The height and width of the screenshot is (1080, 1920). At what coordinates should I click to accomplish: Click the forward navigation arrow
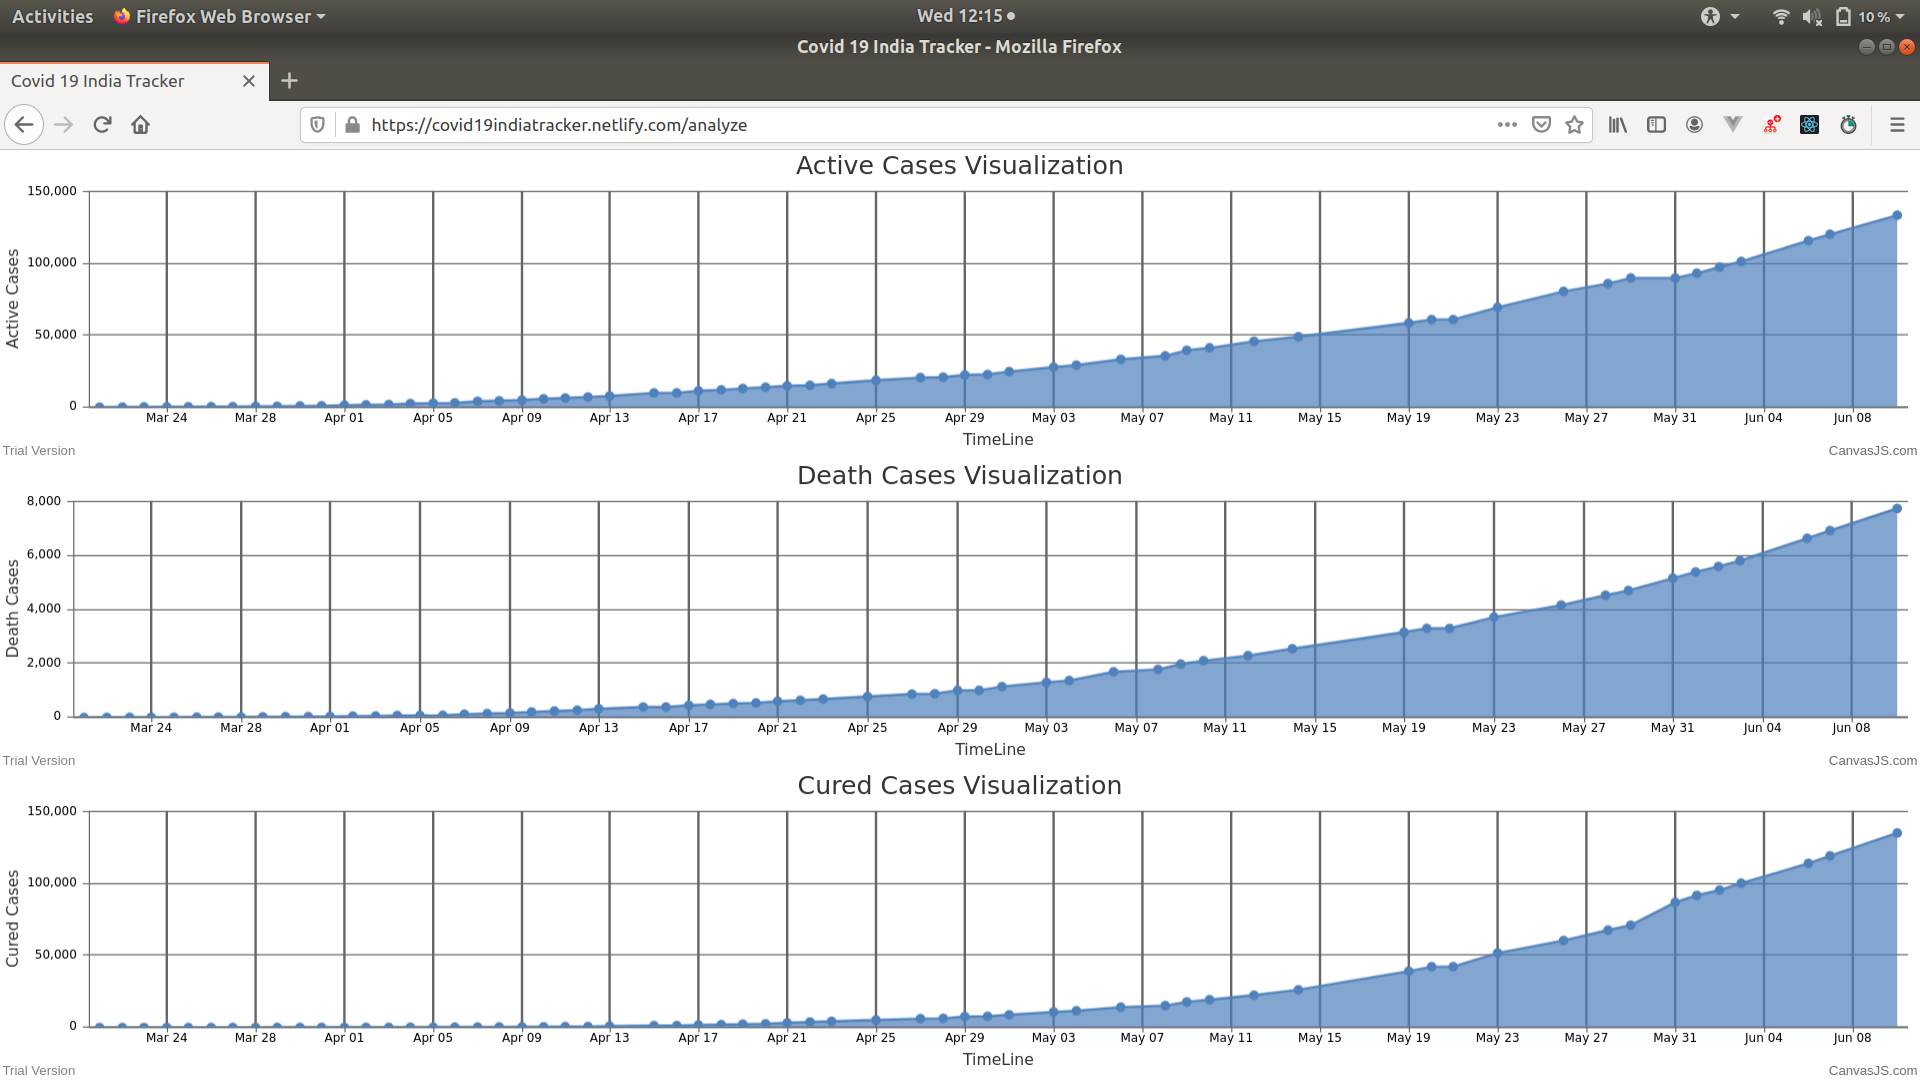point(63,125)
